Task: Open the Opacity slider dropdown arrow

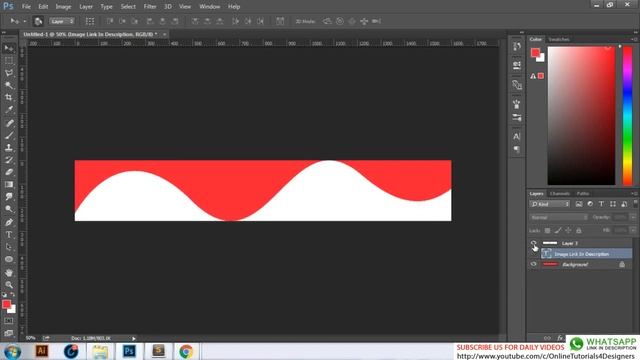Action: [633, 218]
